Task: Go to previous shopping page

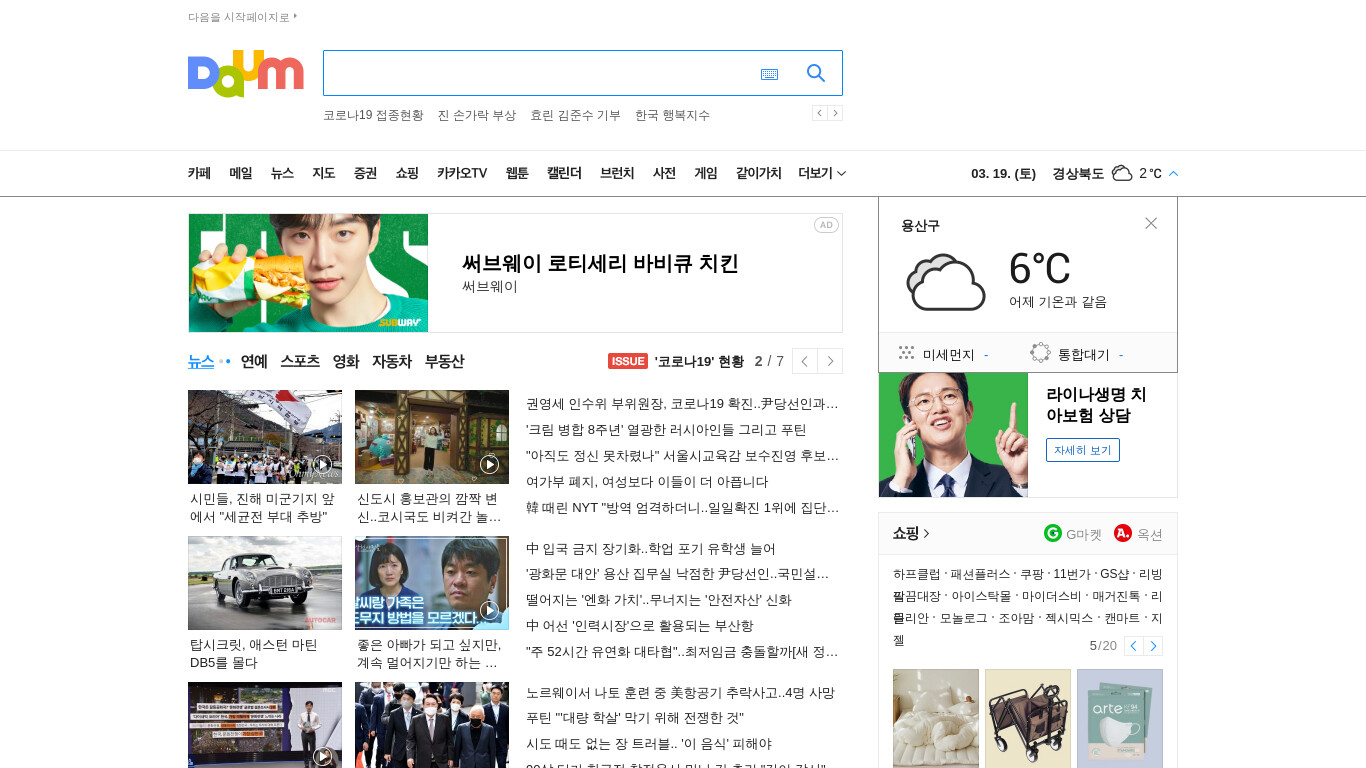Action: (x=1133, y=646)
